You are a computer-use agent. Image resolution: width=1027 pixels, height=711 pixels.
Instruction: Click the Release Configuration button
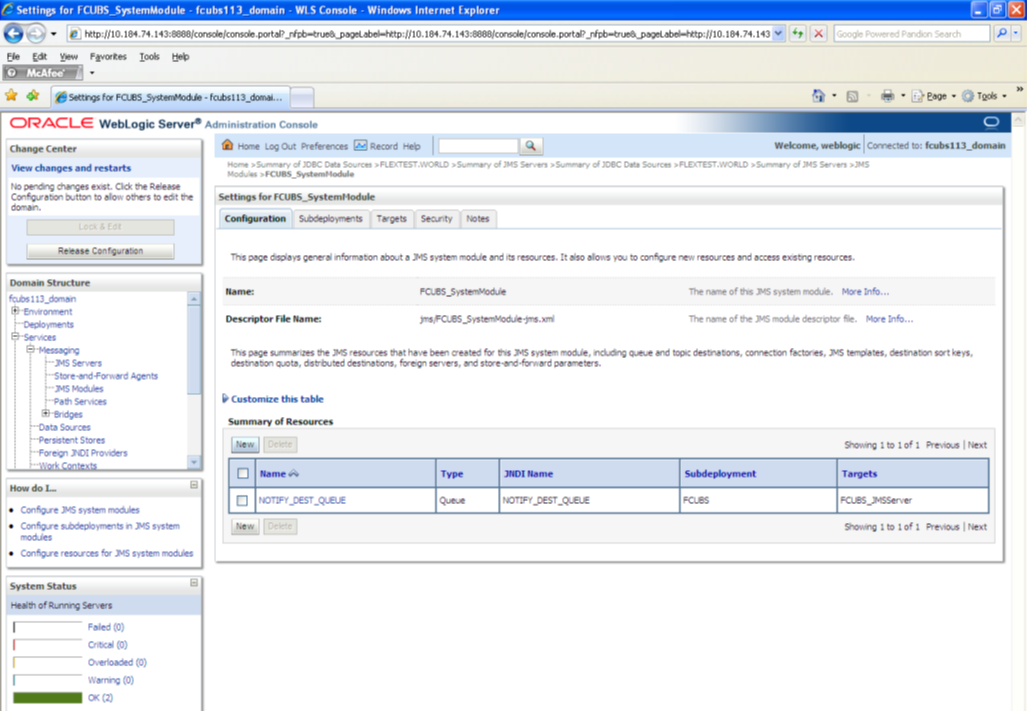click(x=100, y=251)
